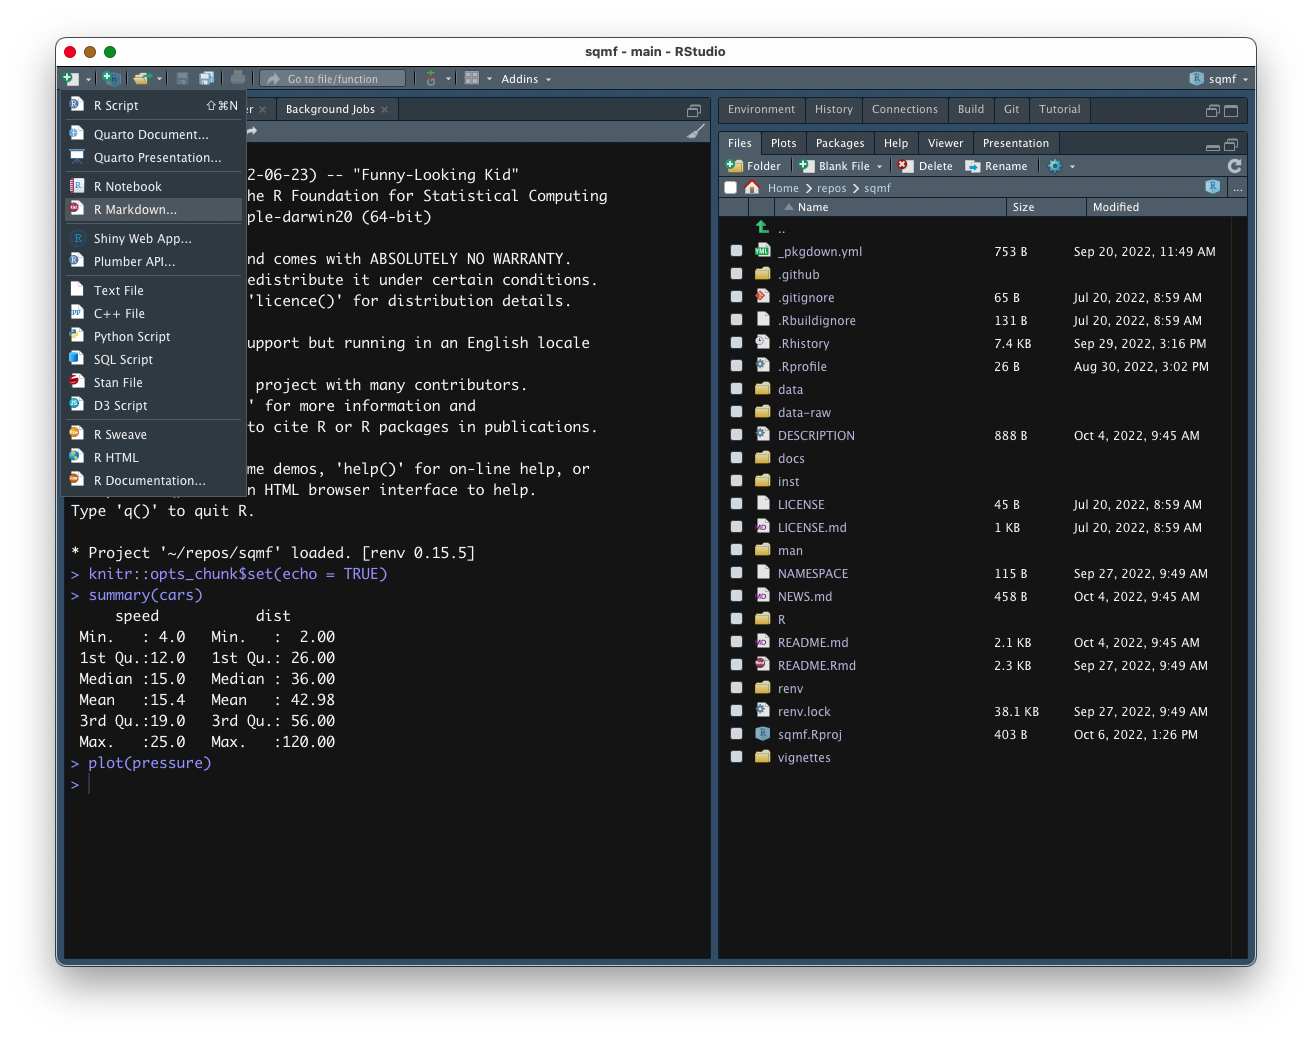Sort files by the Name column
Image resolution: width=1312 pixels, height=1040 pixels.
(x=890, y=207)
